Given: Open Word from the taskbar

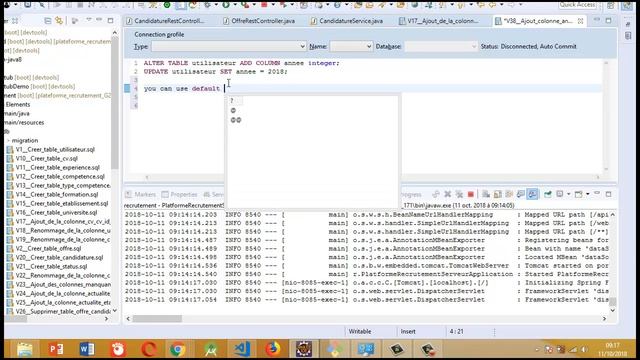Looking at the screenshot, I should coord(87,349).
